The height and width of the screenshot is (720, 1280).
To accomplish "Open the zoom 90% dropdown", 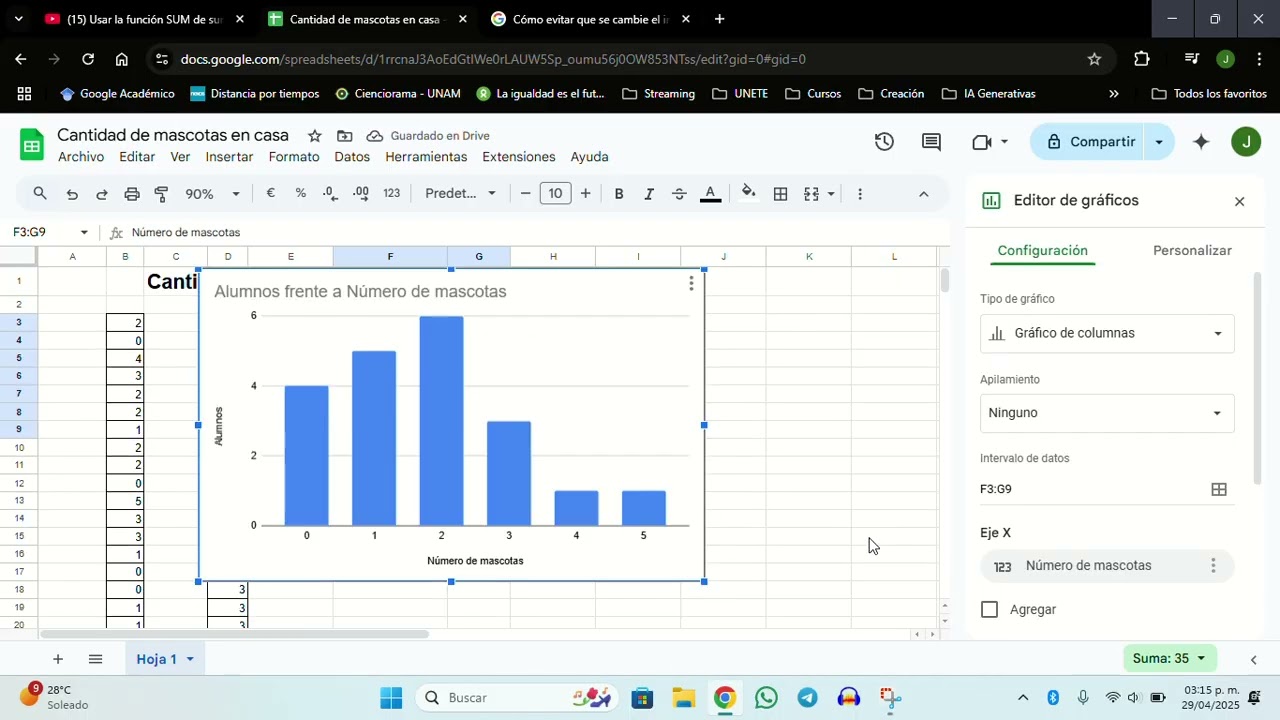I will pos(213,194).
